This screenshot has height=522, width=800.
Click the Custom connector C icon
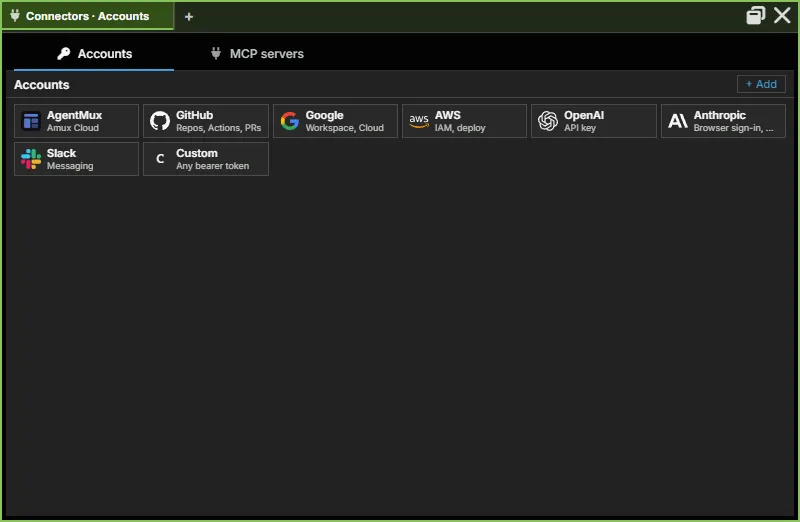click(x=160, y=159)
